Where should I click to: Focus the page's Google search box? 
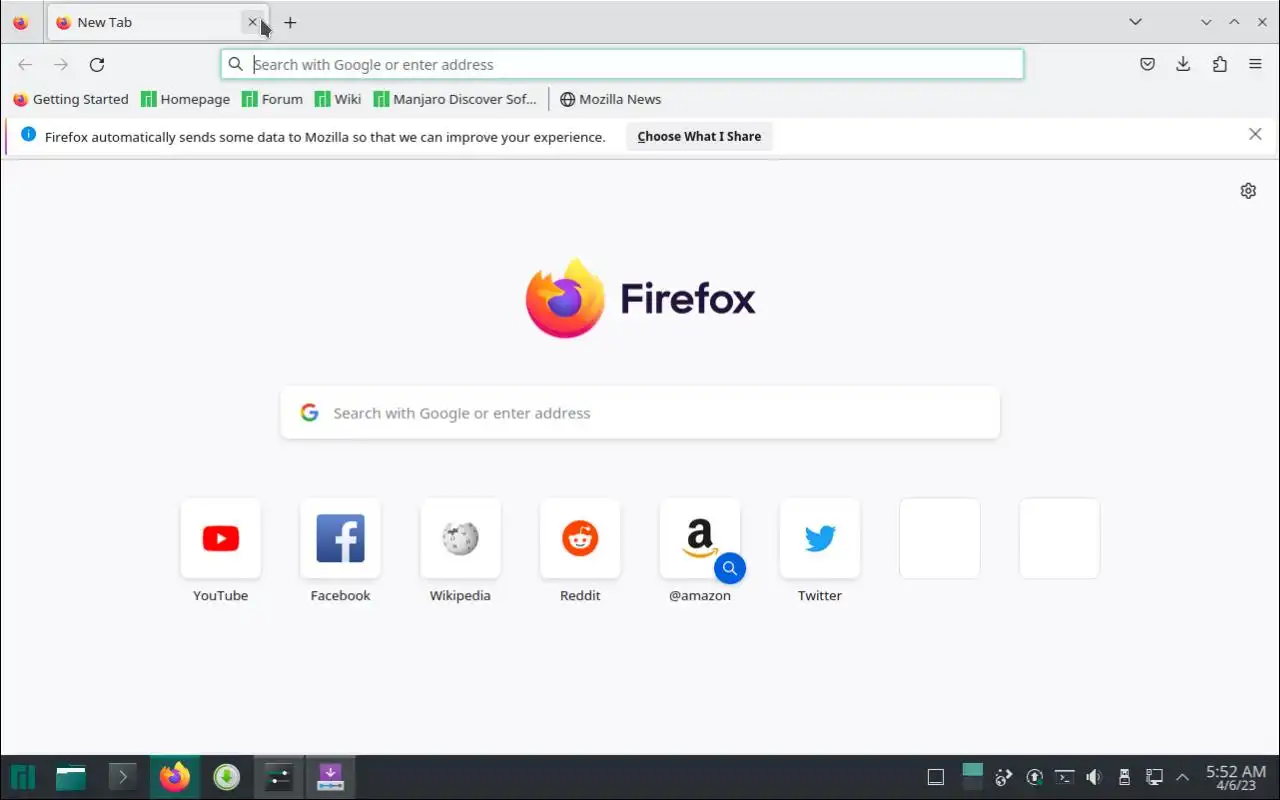640,413
